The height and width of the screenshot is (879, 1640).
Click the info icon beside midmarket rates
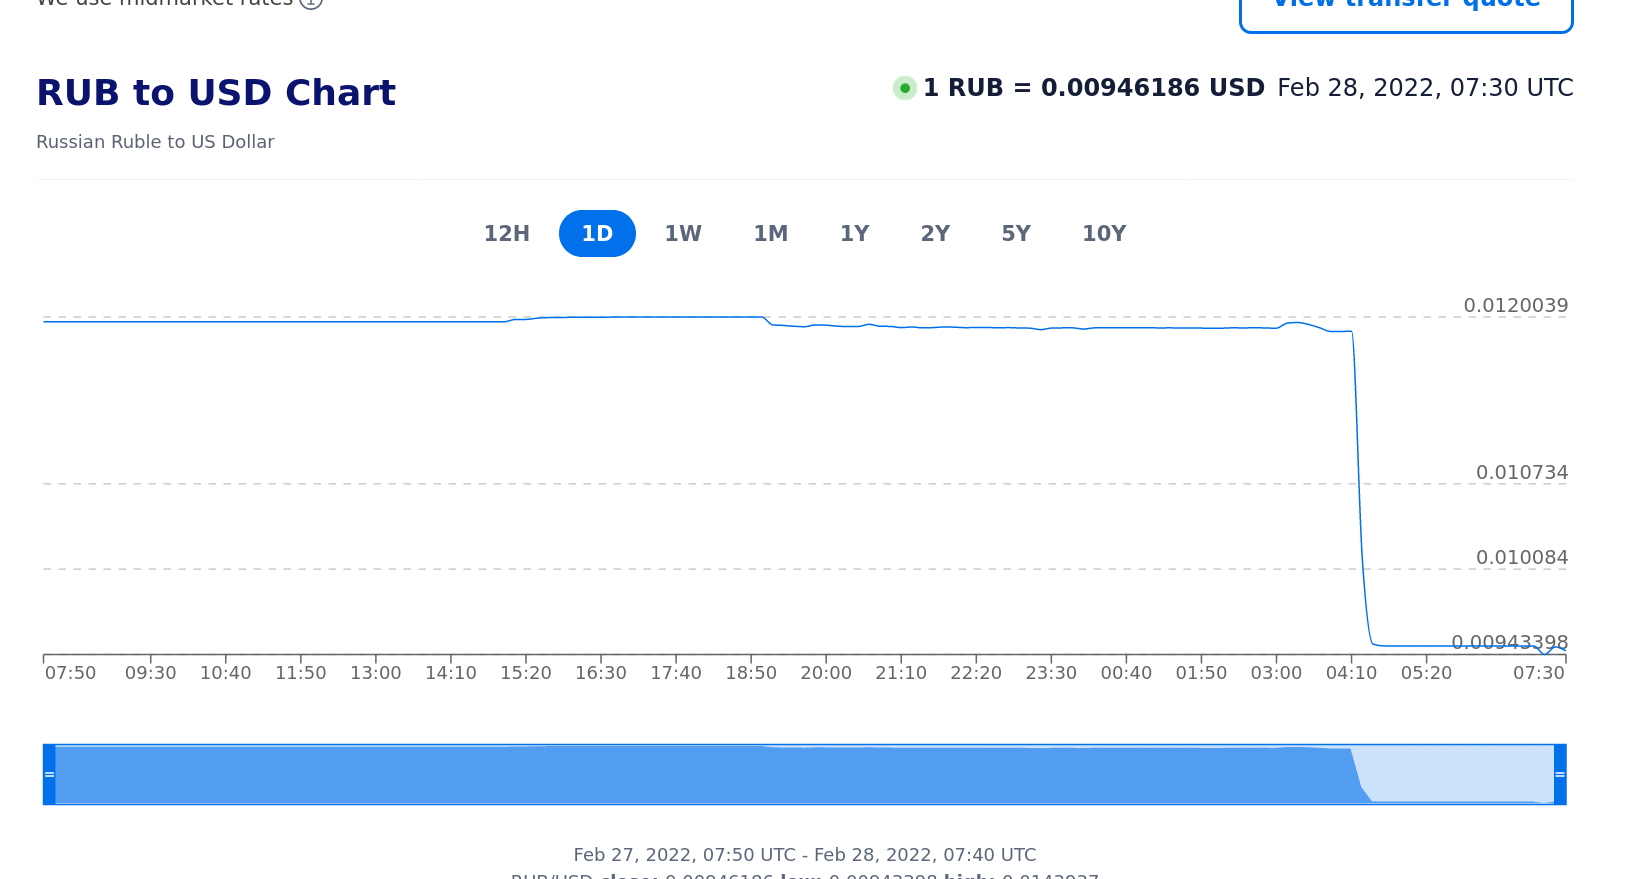pyautogui.click(x=311, y=3)
